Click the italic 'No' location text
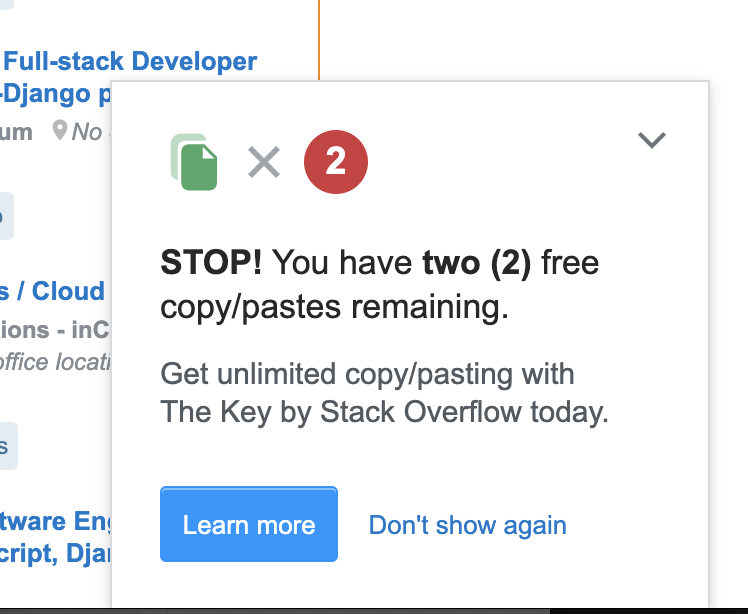Image resolution: width=748 pixels, height=614 pixels. 86,132
